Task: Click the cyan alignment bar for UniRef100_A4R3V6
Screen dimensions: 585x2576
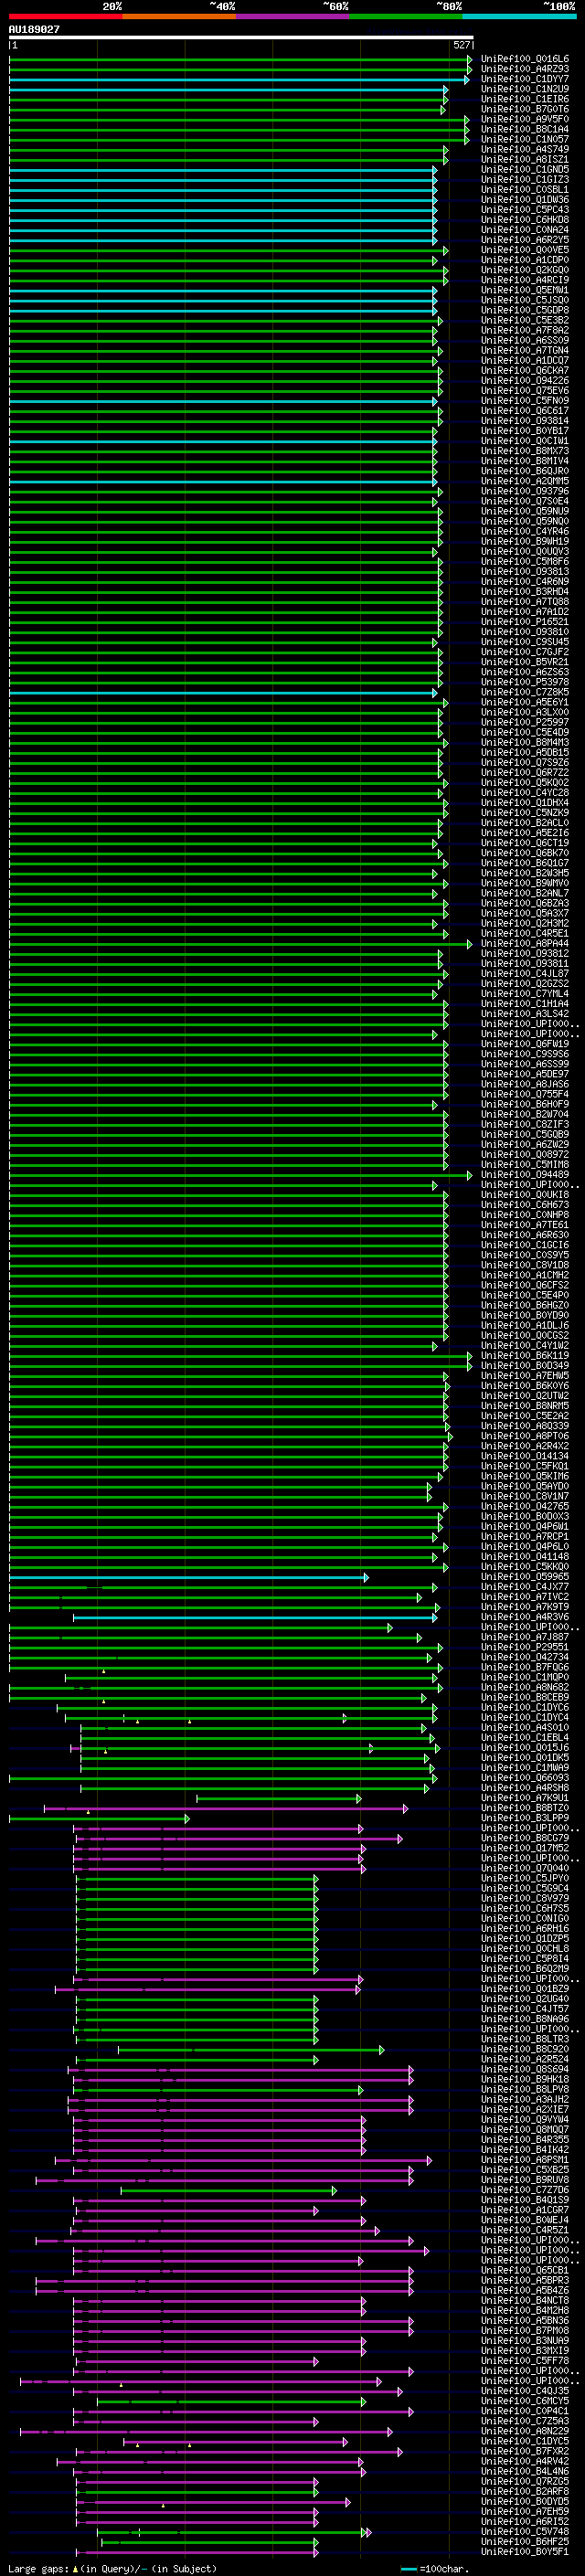Action: pos(255,1617)
